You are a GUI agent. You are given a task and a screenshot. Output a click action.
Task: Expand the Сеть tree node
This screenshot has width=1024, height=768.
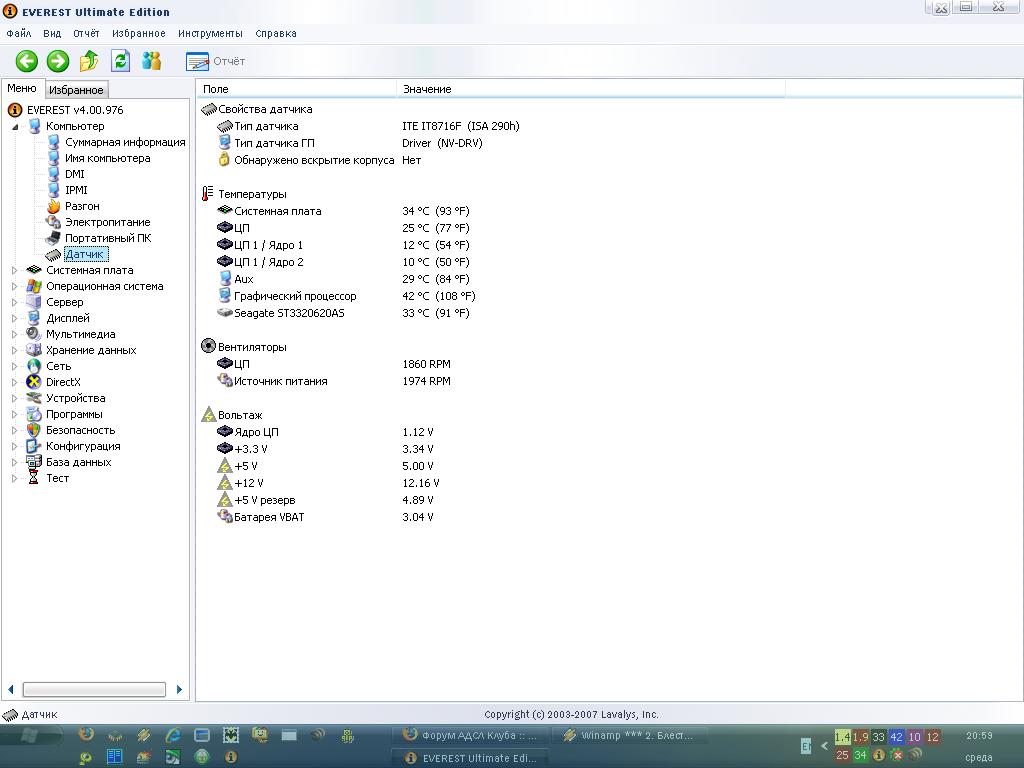14,366
